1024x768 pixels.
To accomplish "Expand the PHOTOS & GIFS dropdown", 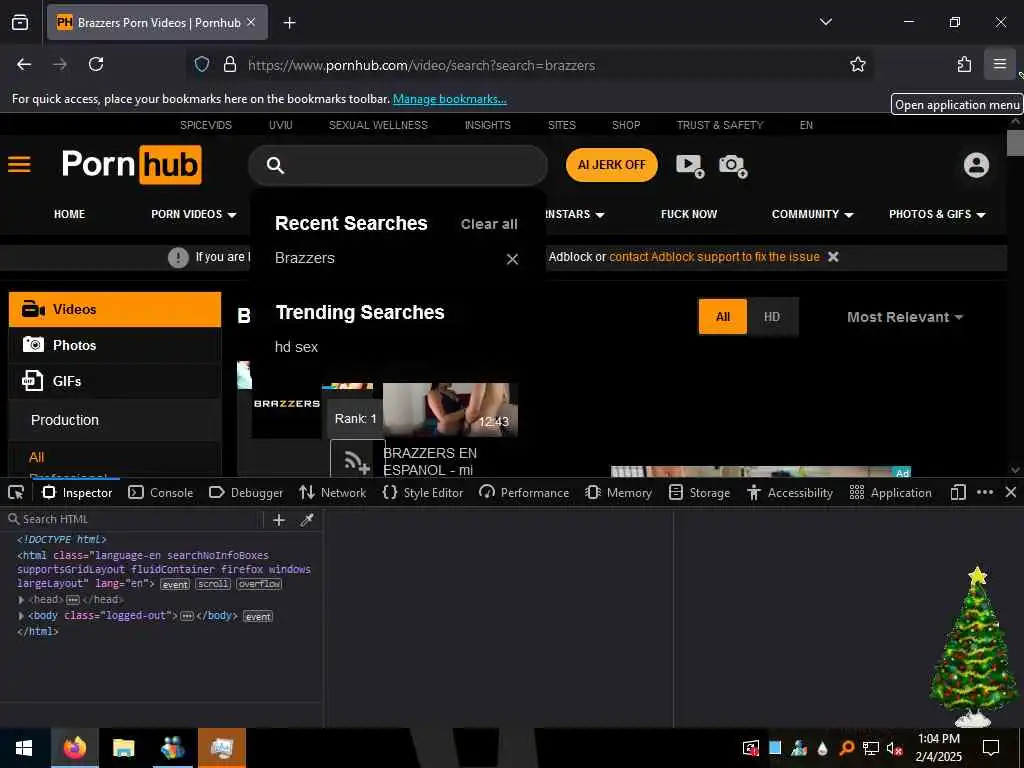I will pyautogui.click(x=937, y=214).
